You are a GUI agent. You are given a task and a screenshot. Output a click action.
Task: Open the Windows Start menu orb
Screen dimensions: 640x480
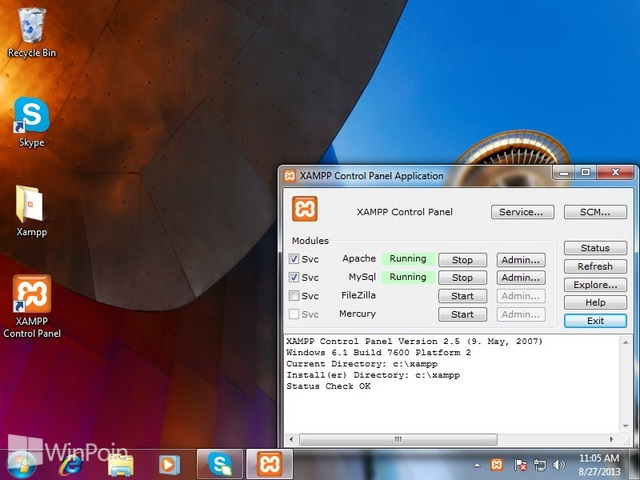20,464
